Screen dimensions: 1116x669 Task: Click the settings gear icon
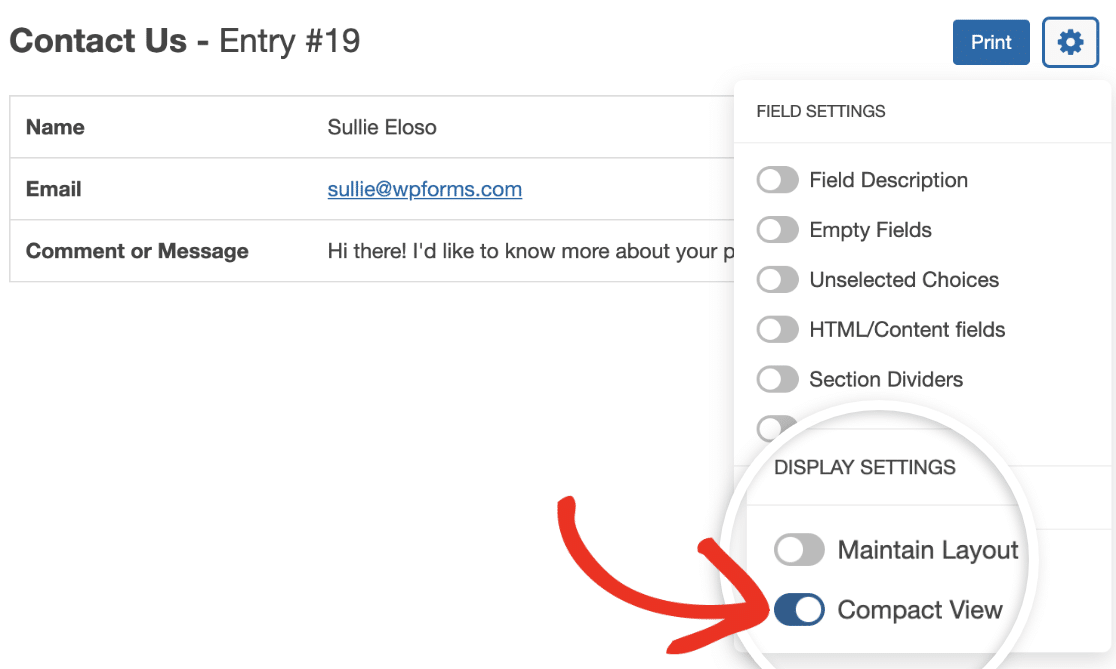coord(1070,43)
